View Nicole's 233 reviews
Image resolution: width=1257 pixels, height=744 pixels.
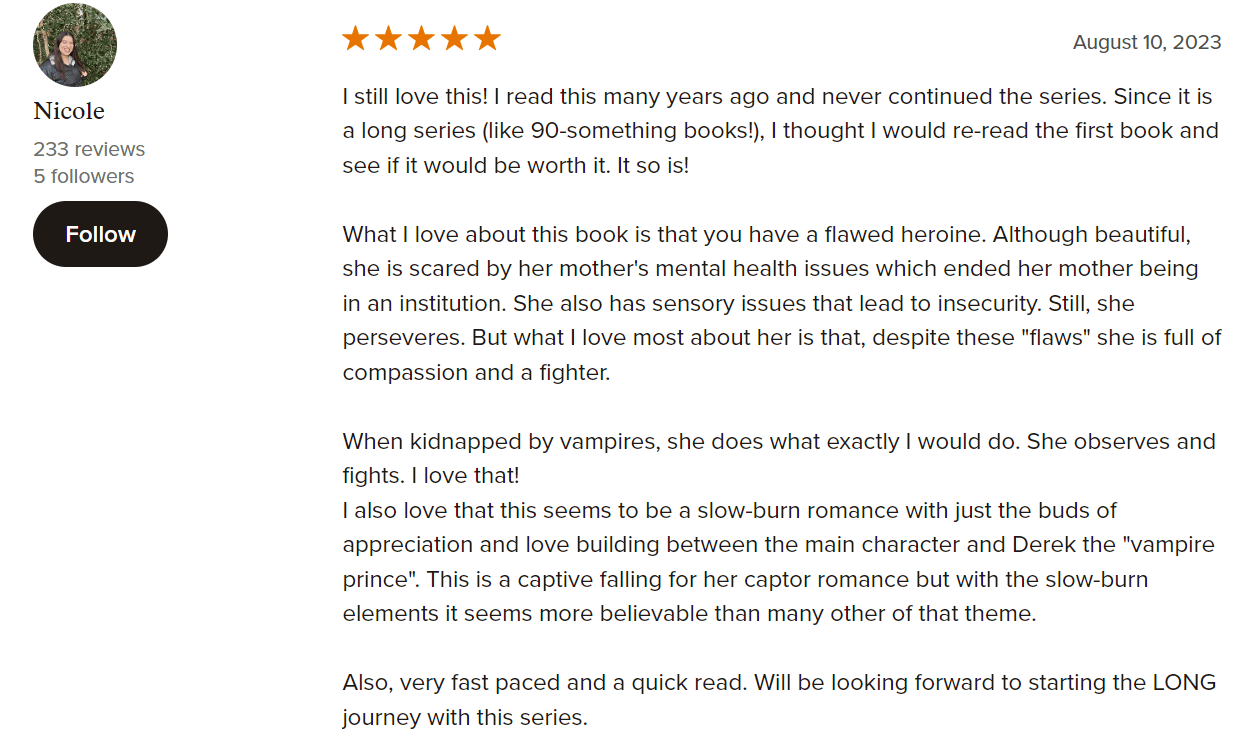(89, 149)
